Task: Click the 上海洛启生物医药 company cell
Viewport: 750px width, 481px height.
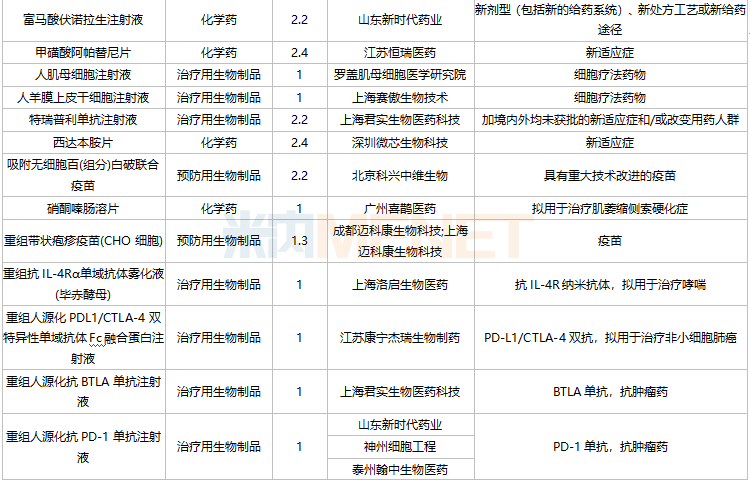Action: [x=399, y=284]
